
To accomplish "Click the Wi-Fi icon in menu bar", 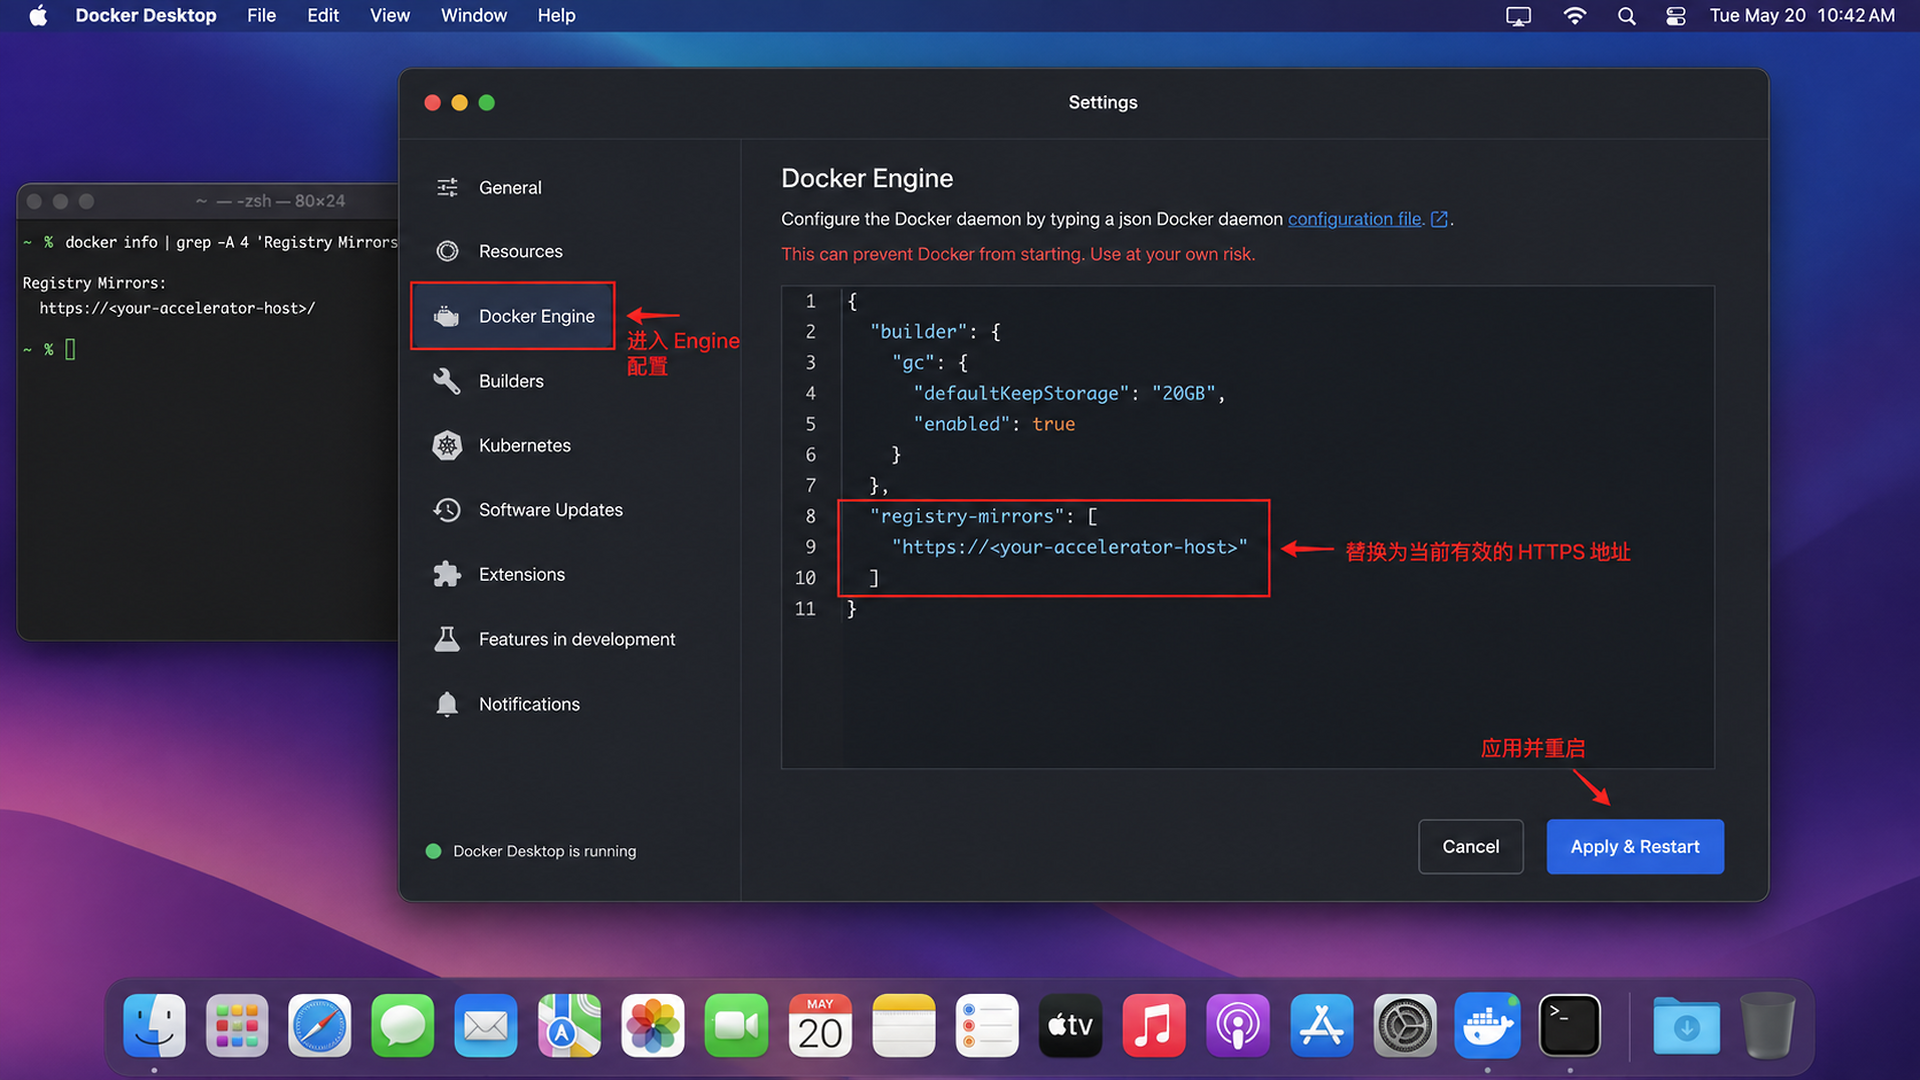I will tap(1575, 15).
